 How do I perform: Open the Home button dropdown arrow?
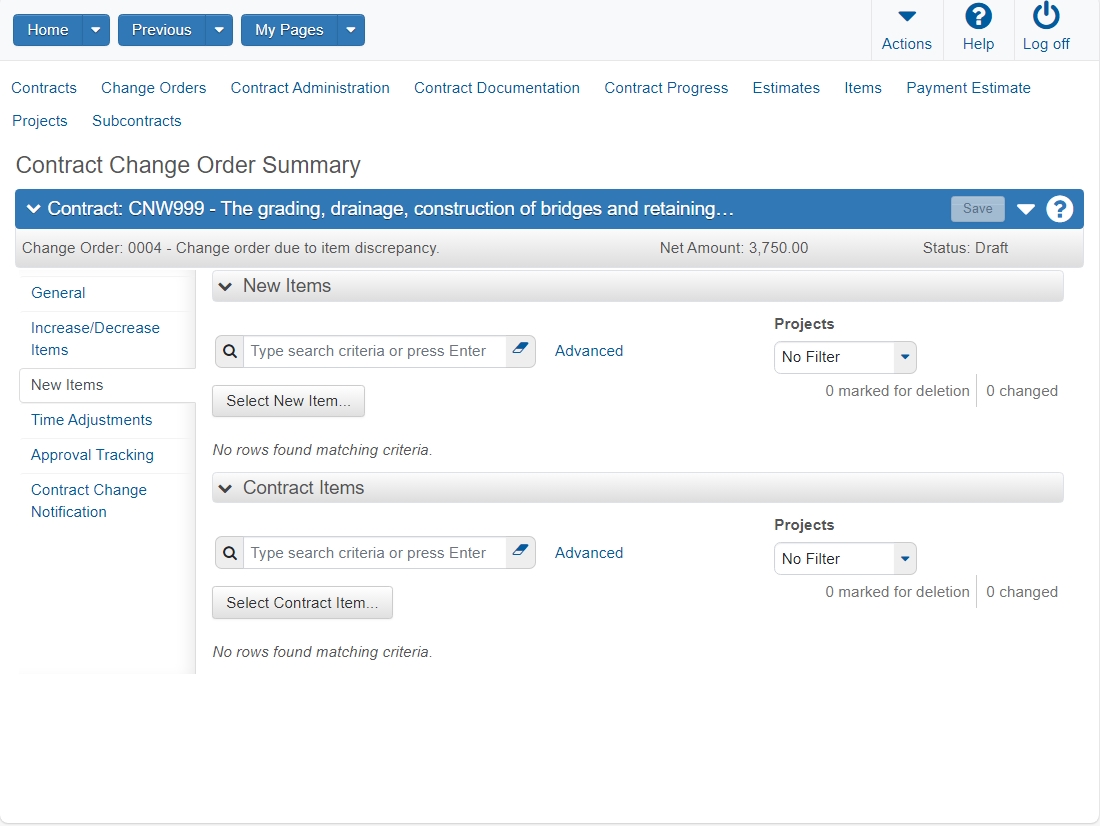click(x=96, y=30)
